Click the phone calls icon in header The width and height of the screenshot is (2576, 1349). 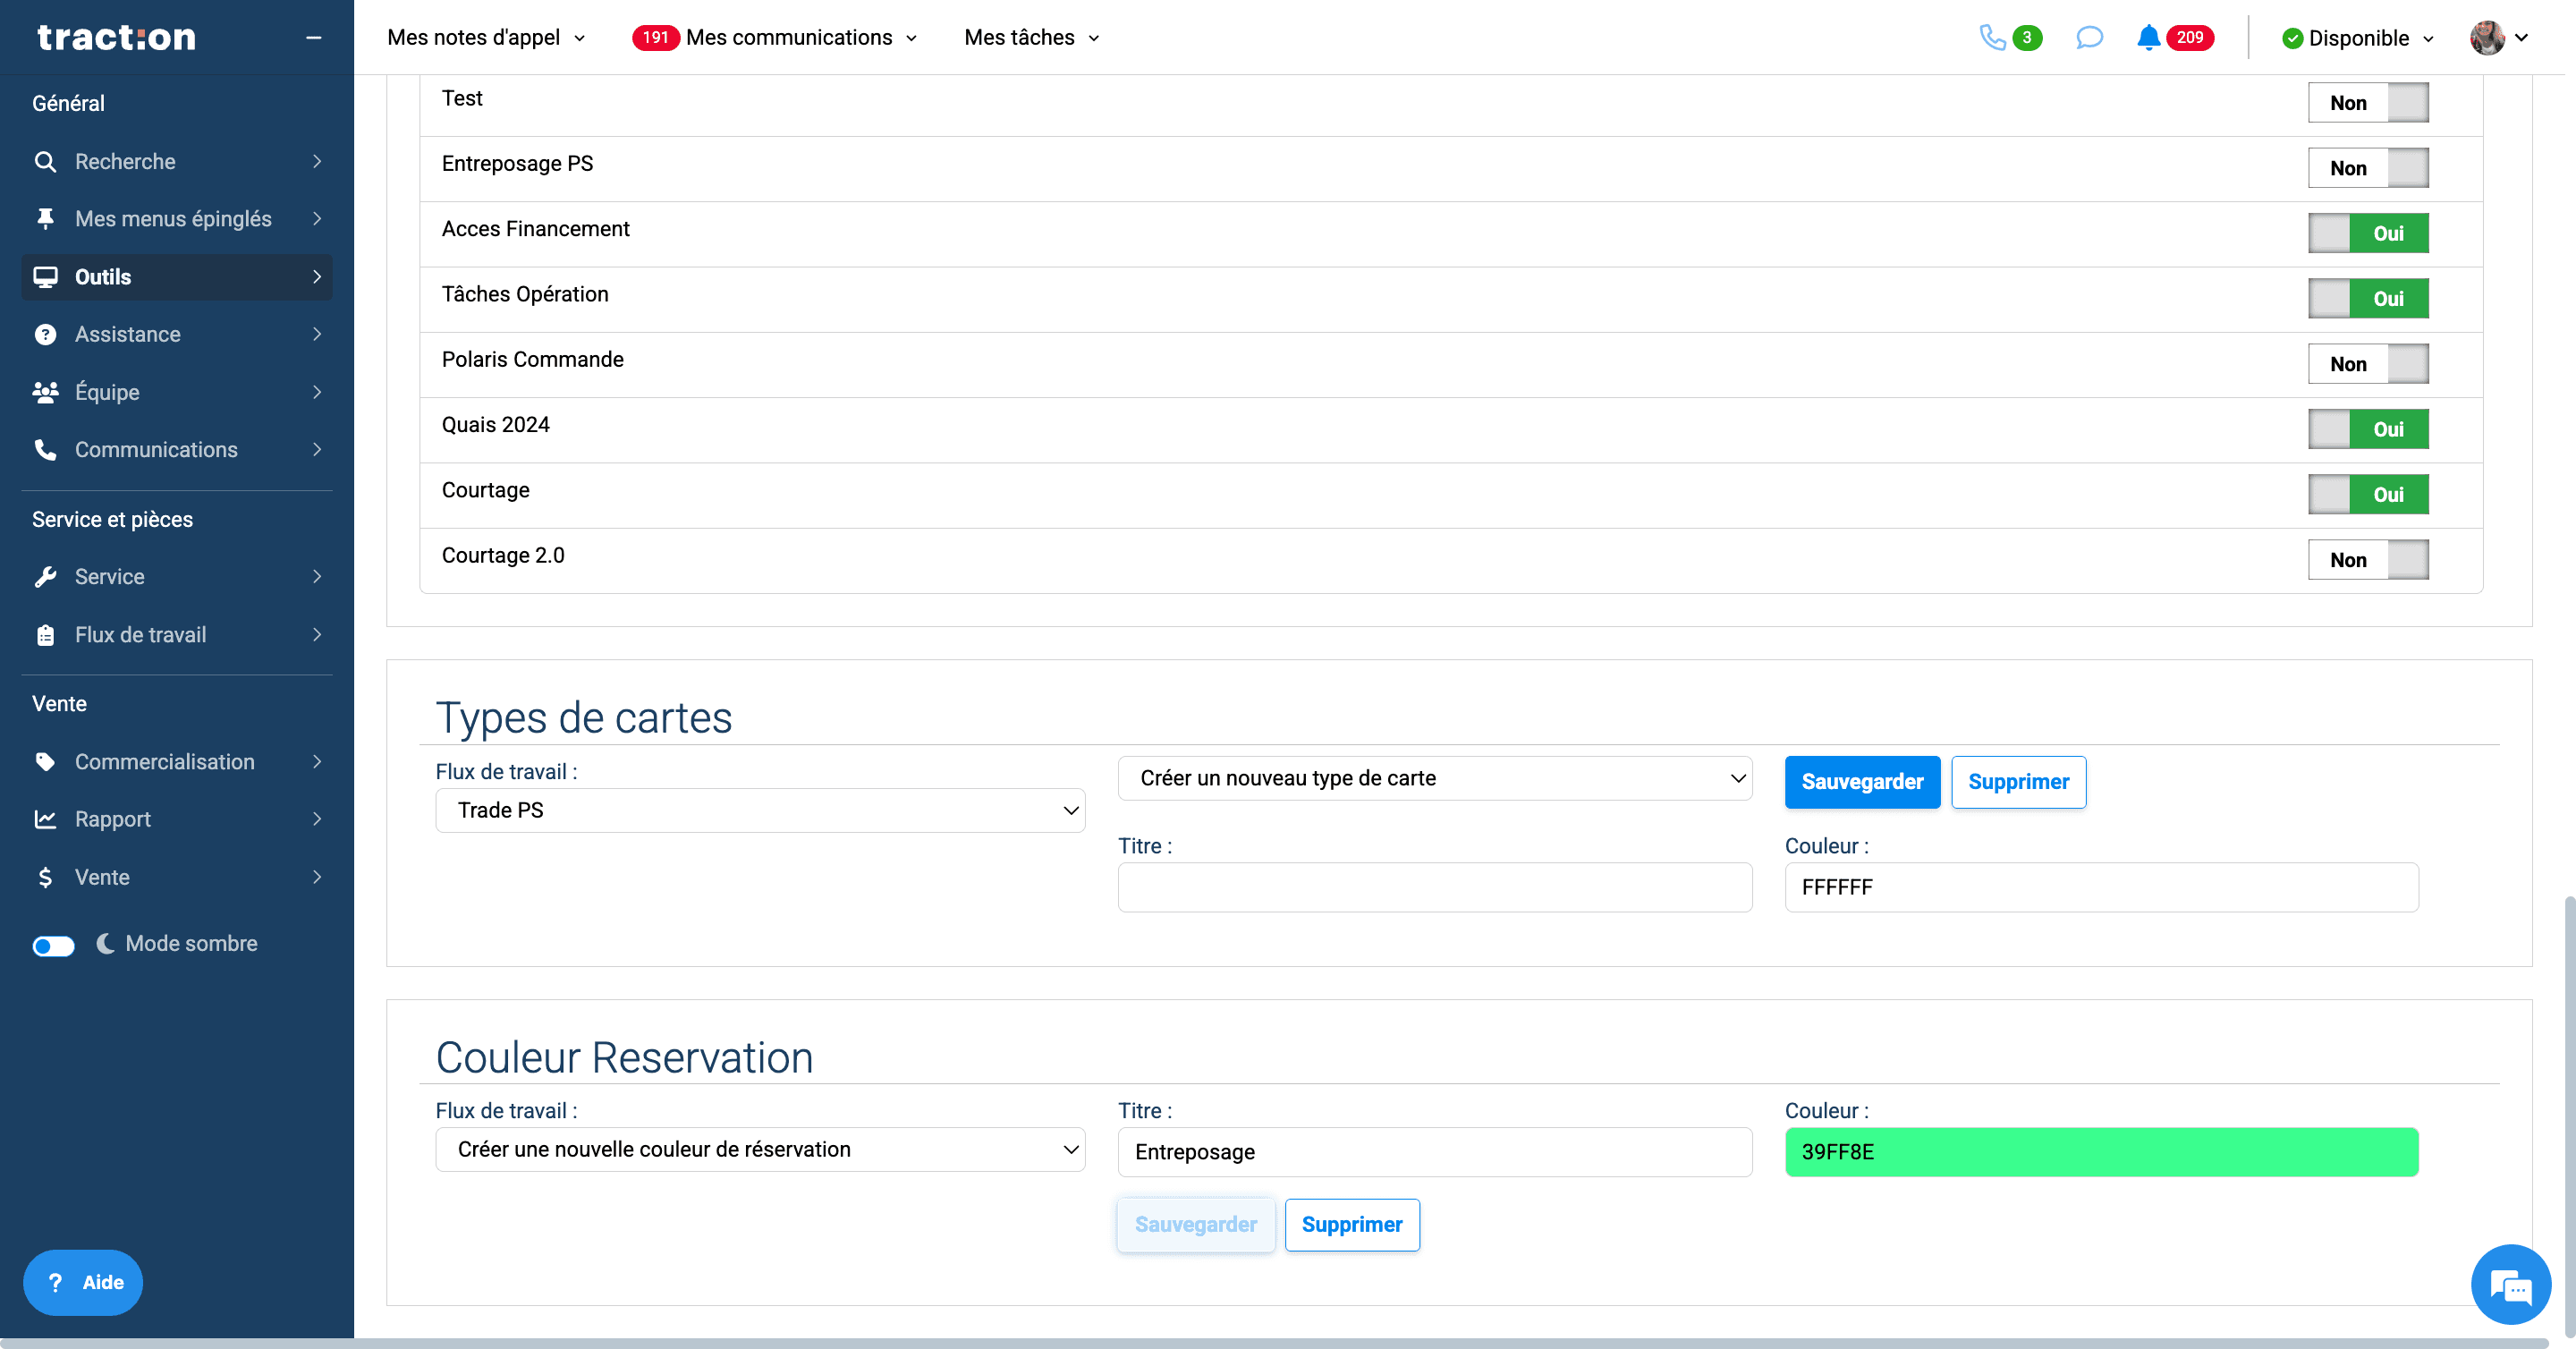1992,38
